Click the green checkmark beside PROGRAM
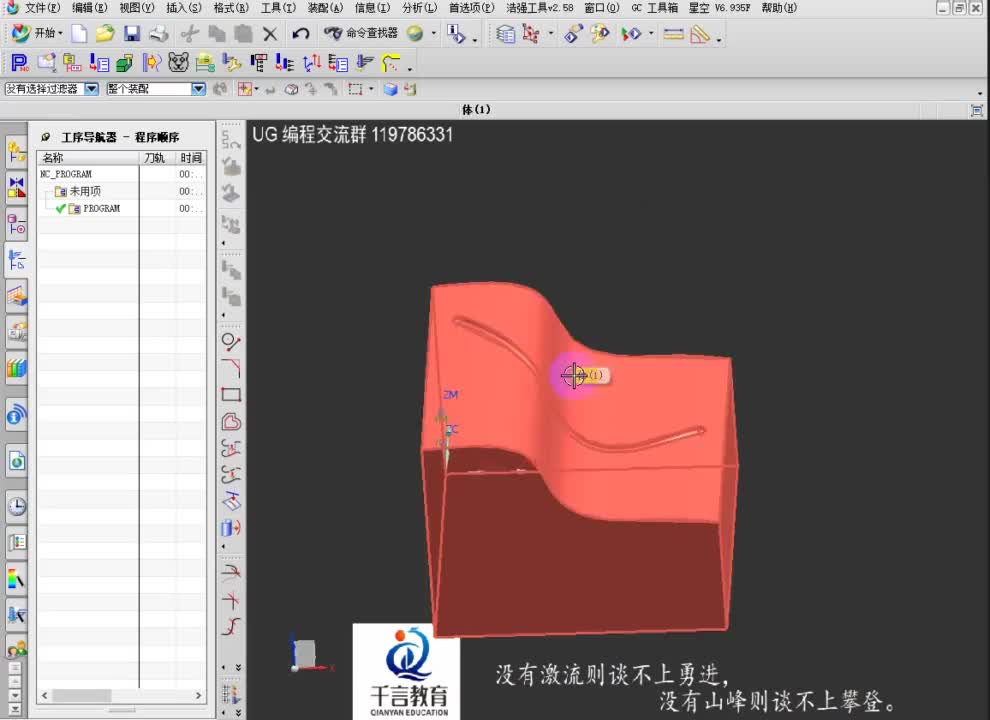The height and width of the screenshot is (720, 990). (x=61, y=208)
